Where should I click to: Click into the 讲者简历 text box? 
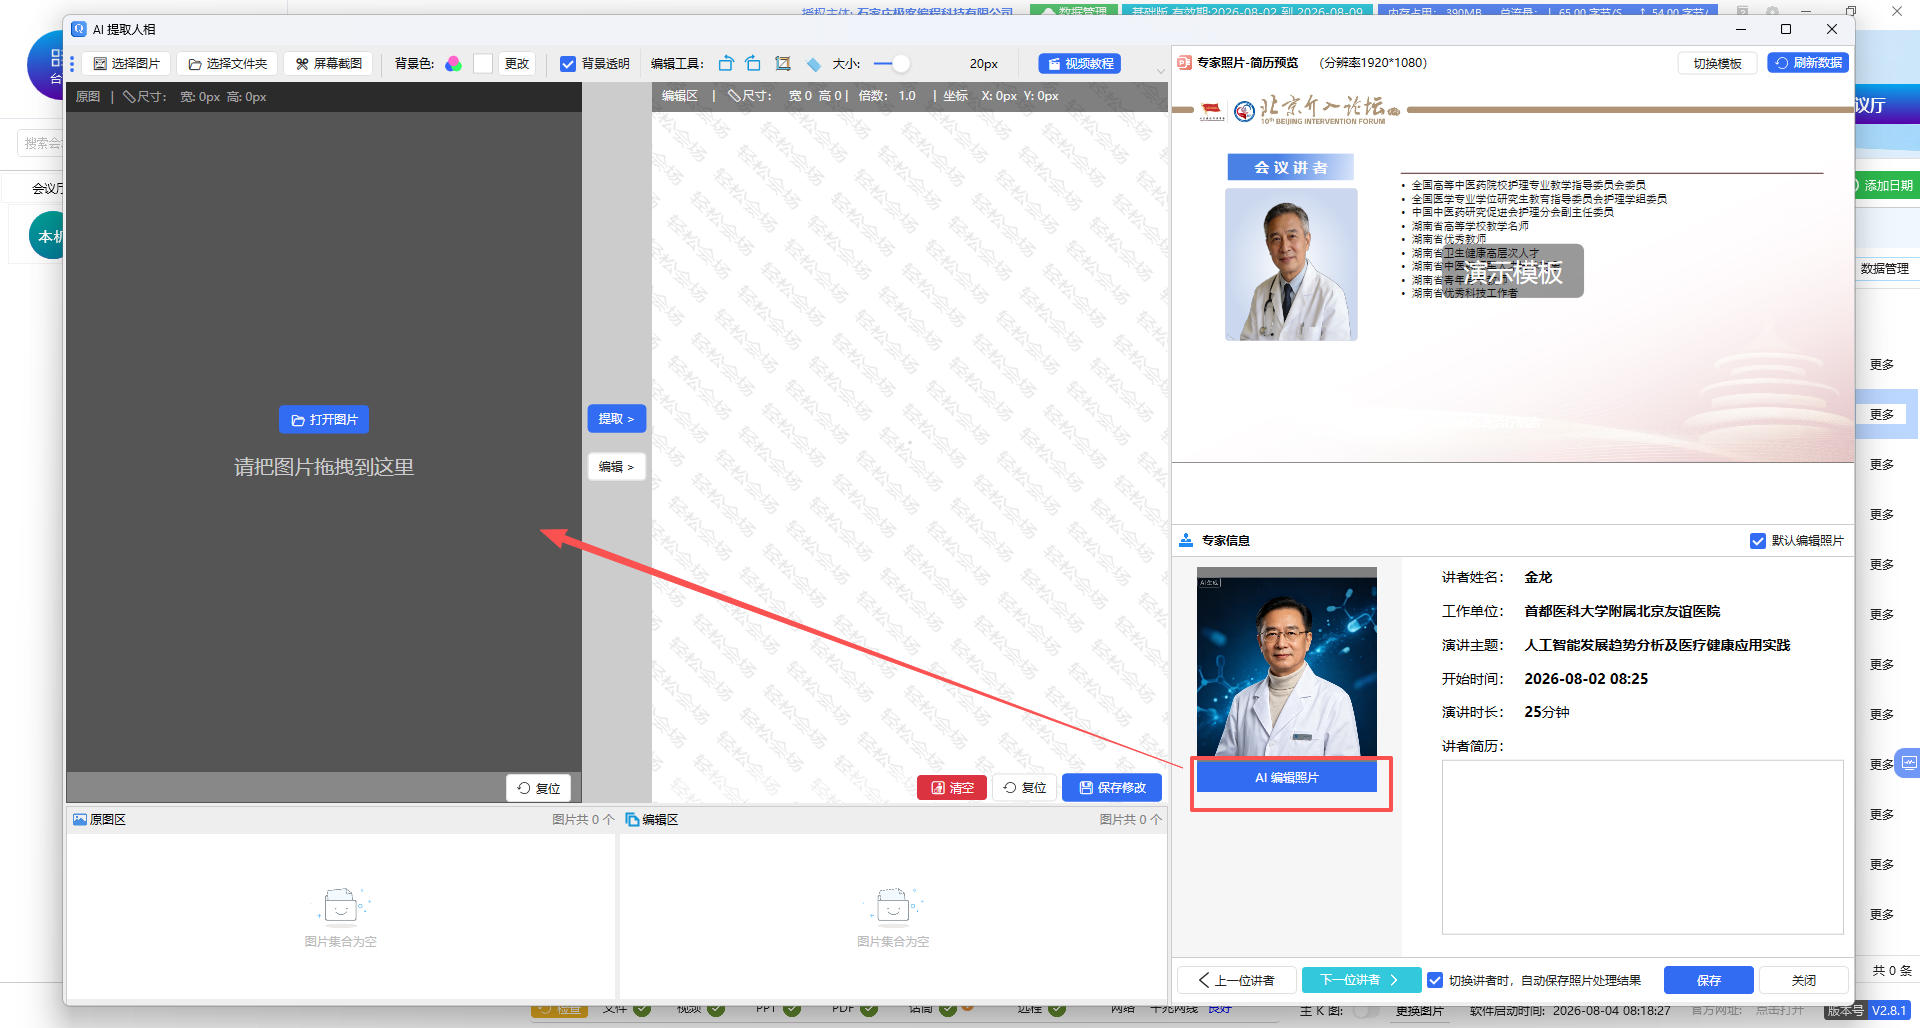point(1642,847)
